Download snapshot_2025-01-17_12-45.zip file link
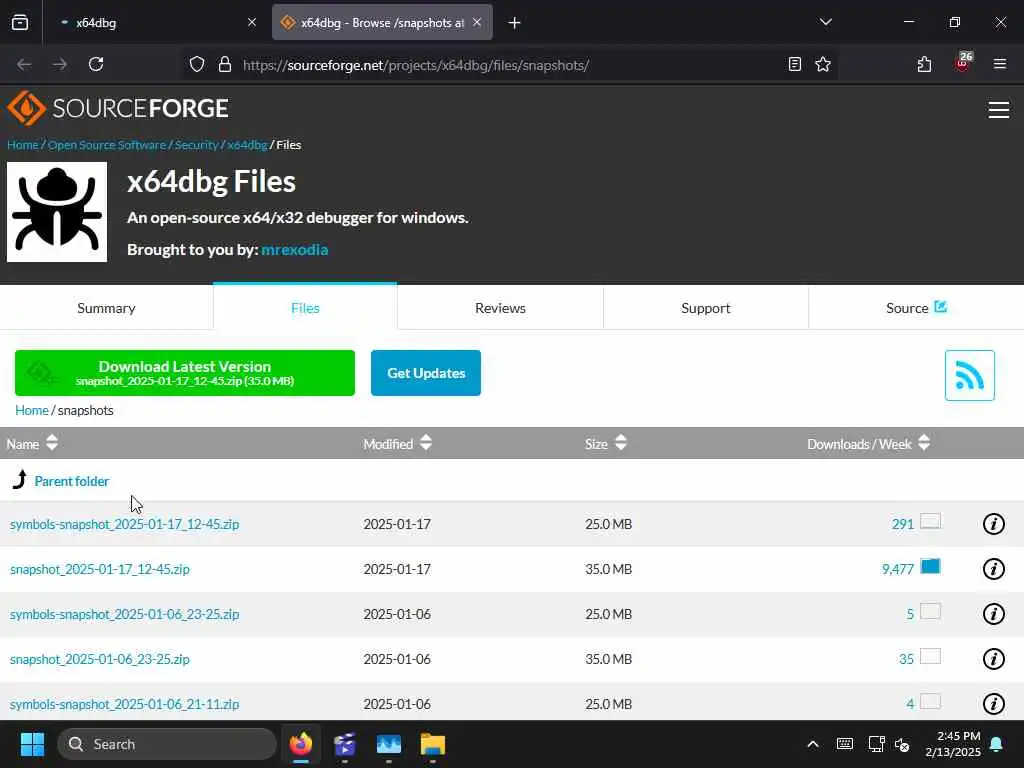Viewport: 1024px width, 768px height. [x=100, y=569]
